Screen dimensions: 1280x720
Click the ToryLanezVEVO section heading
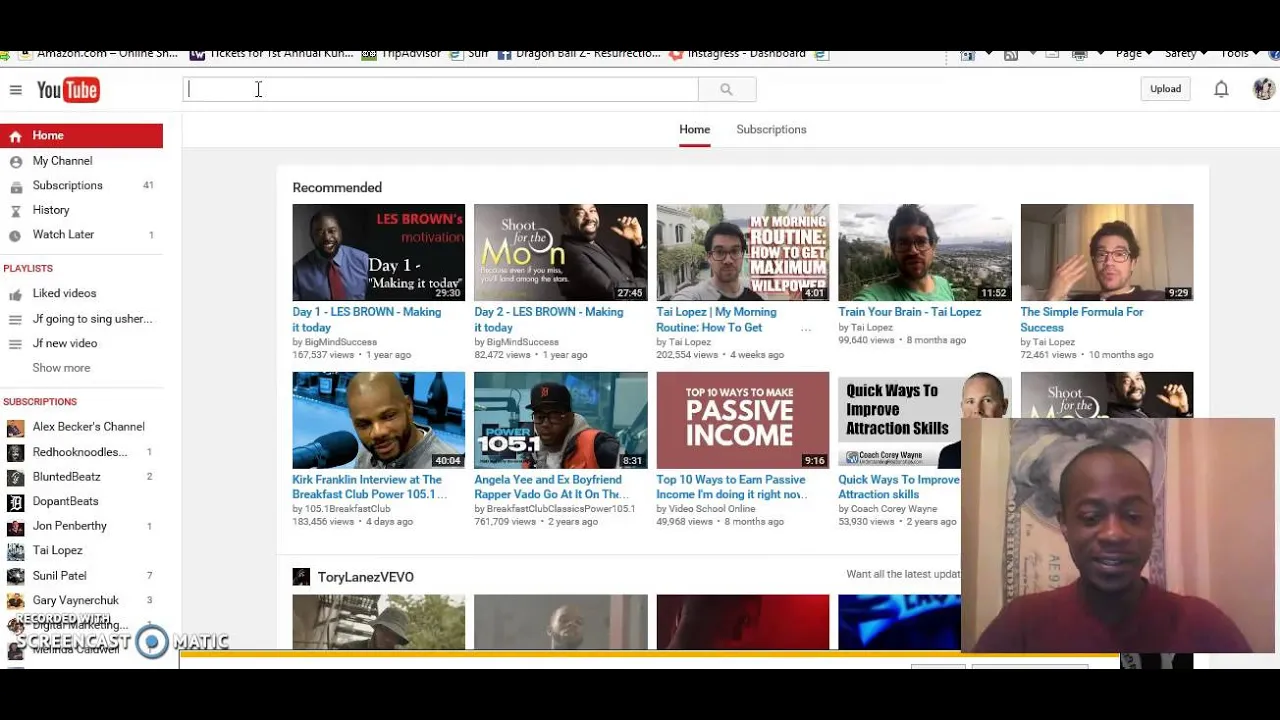[365, 577]
